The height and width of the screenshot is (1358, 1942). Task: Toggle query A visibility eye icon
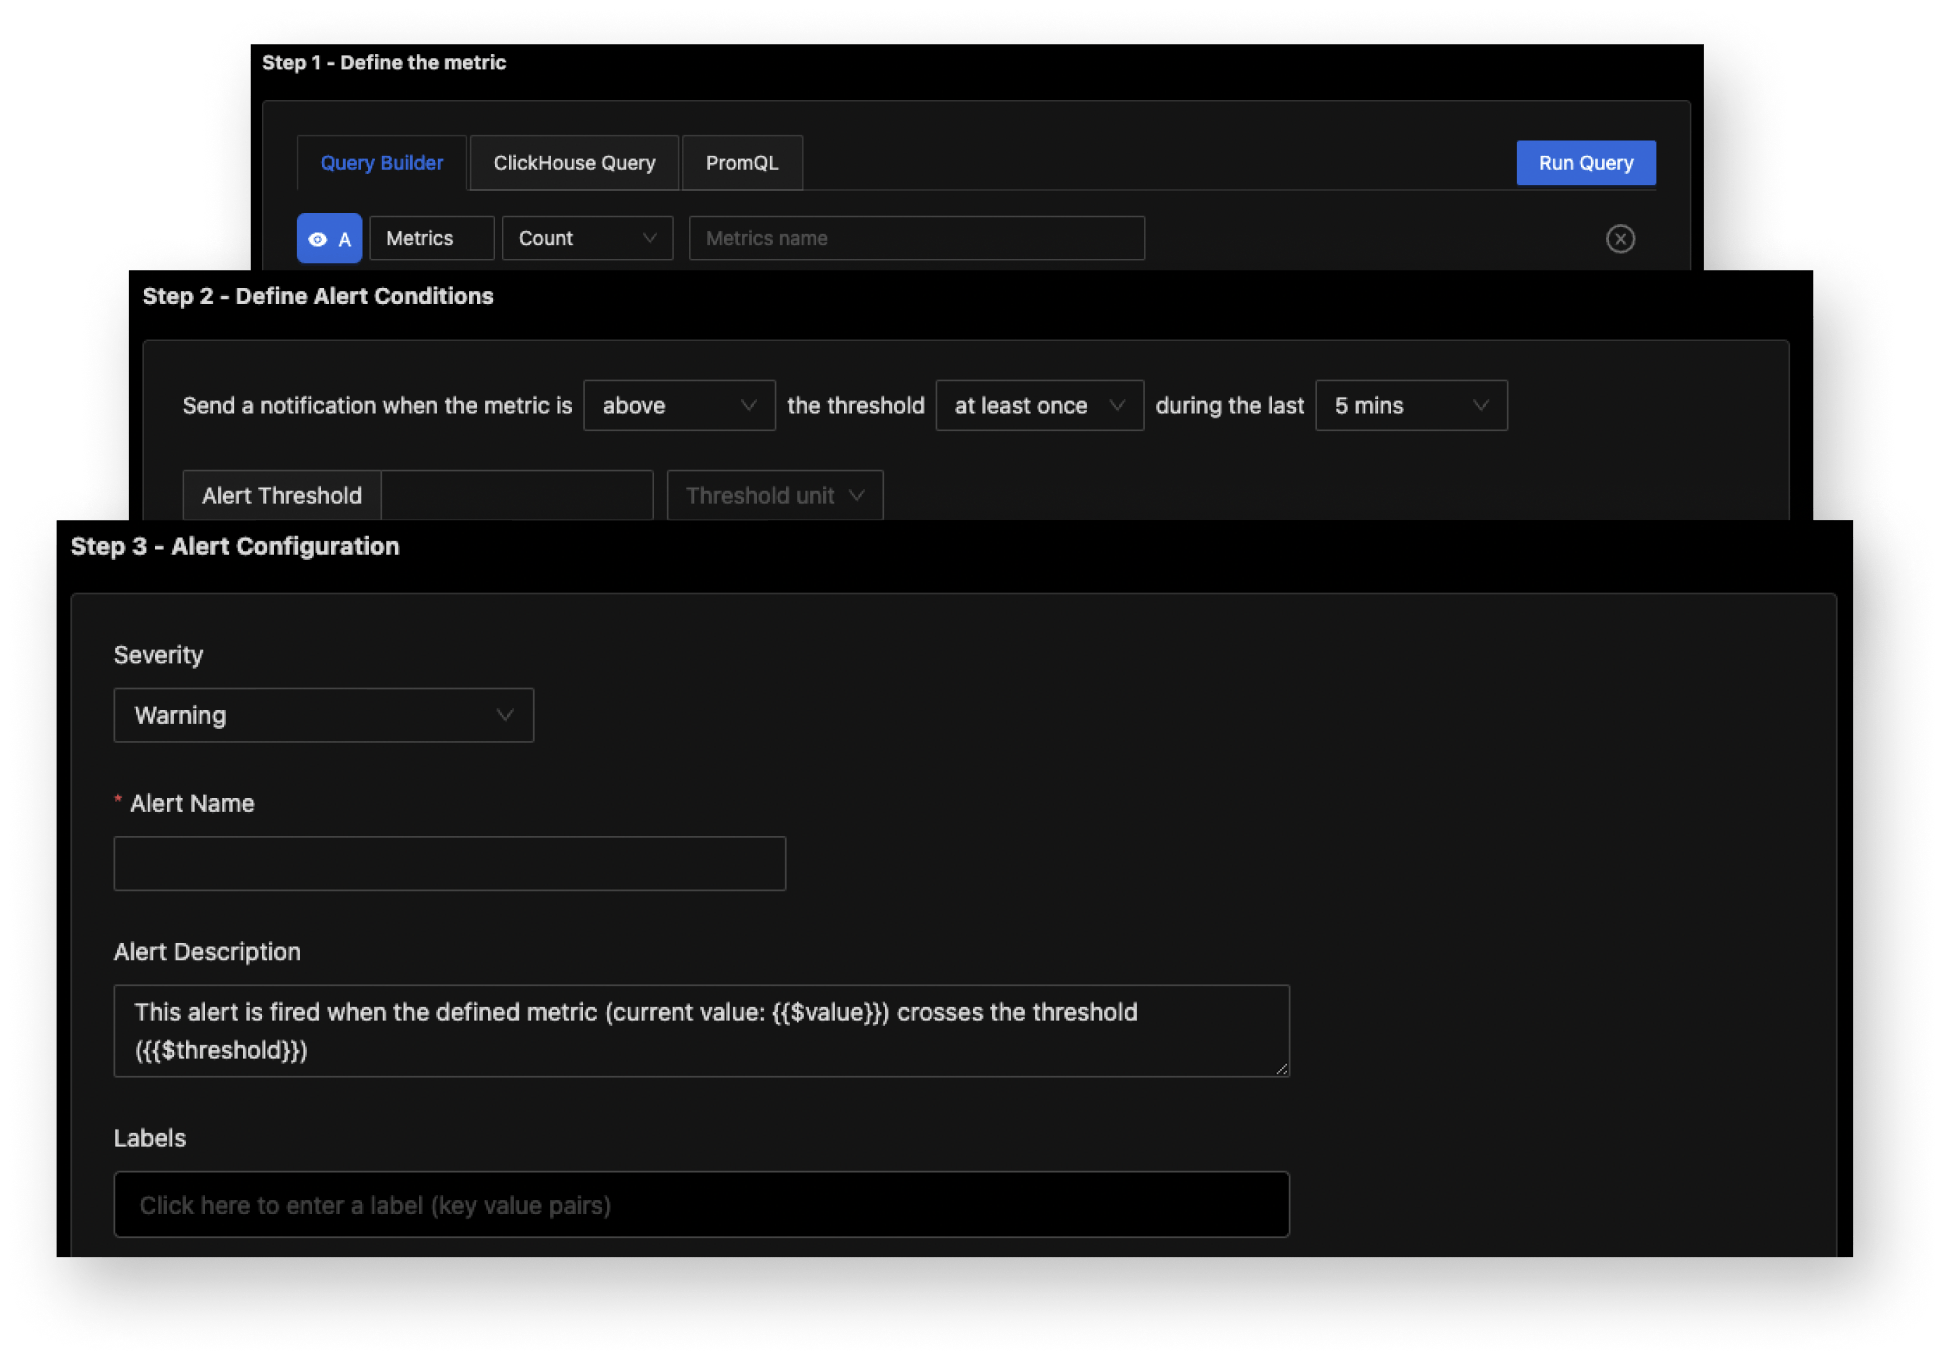(x=318, y=239)
